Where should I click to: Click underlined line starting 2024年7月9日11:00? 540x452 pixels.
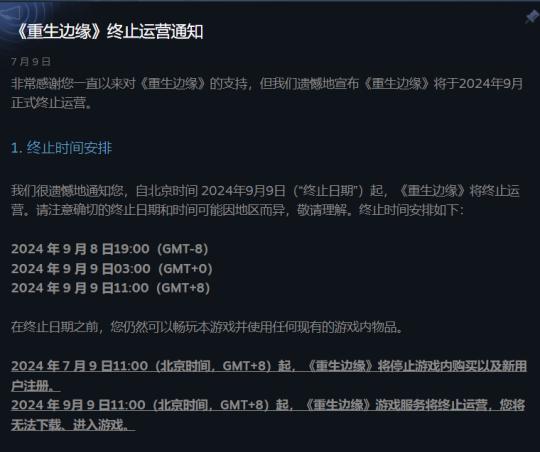coord(269,366)
